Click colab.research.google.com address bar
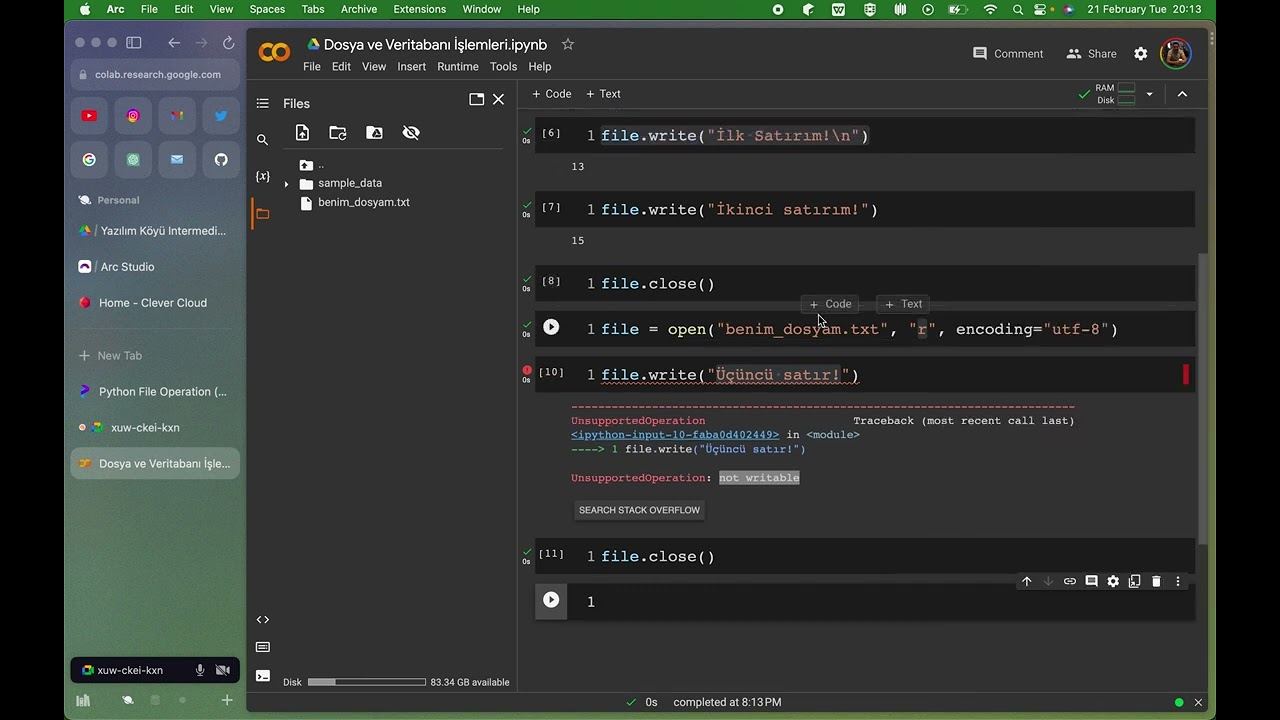1280x720 pixels. (156, 74)
